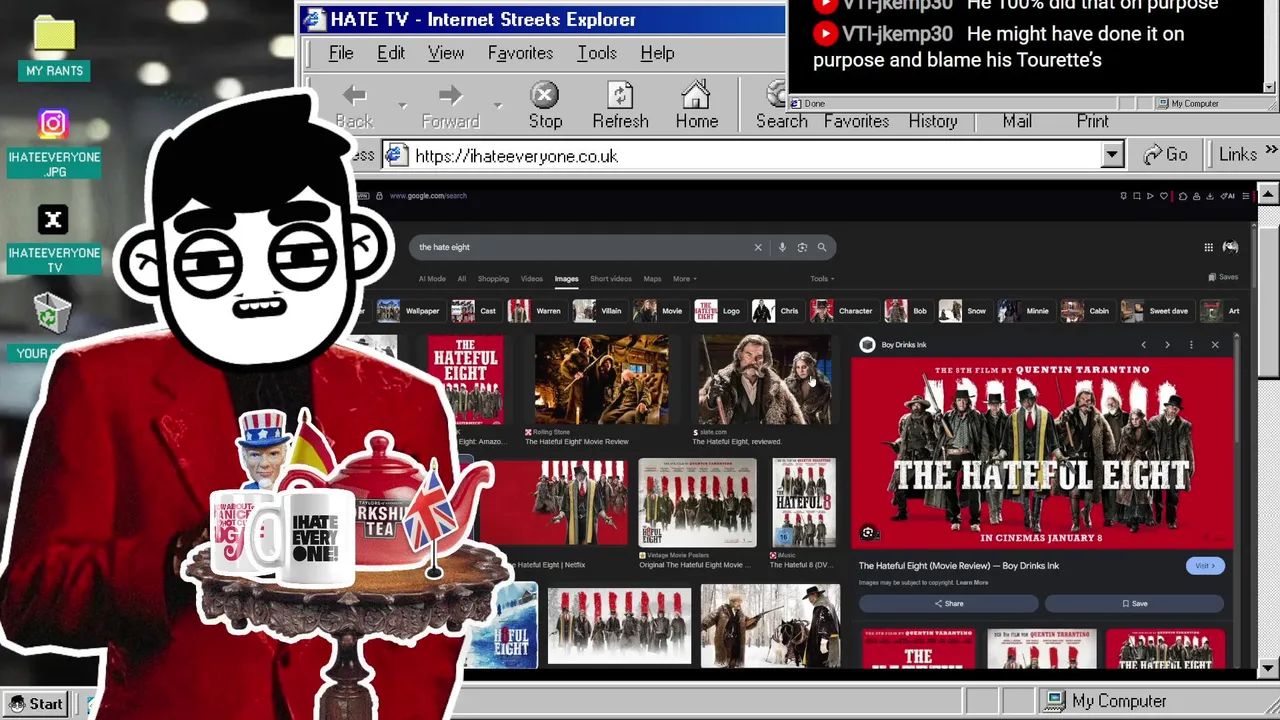Click the Explorer window scroll down arrow
The height and width of the screenshot is (720, 1280).
click(1268, 668)
